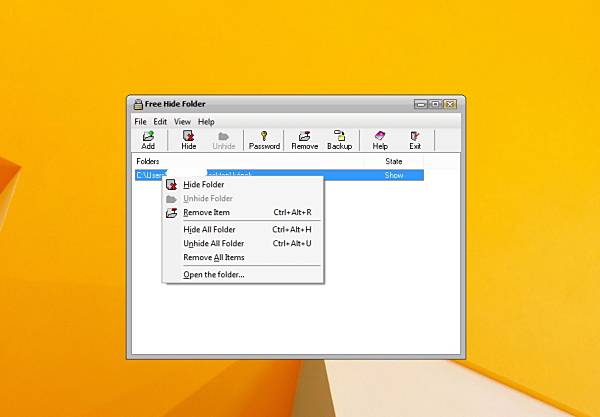This screenshot has width=600, height=417.
Task: Minimize the Free Hide Folder window
Action: 421,104
